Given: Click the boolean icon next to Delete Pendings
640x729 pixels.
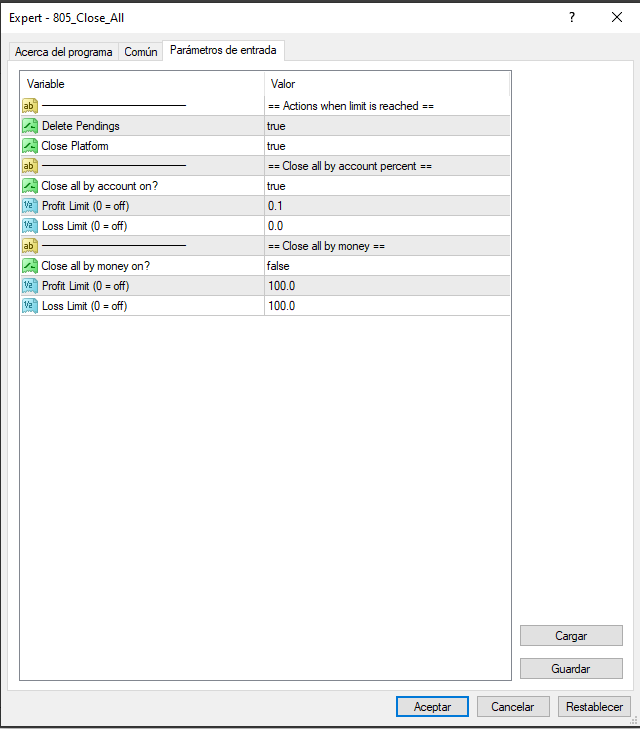Looking at the screenshot, I should point(30,126).
